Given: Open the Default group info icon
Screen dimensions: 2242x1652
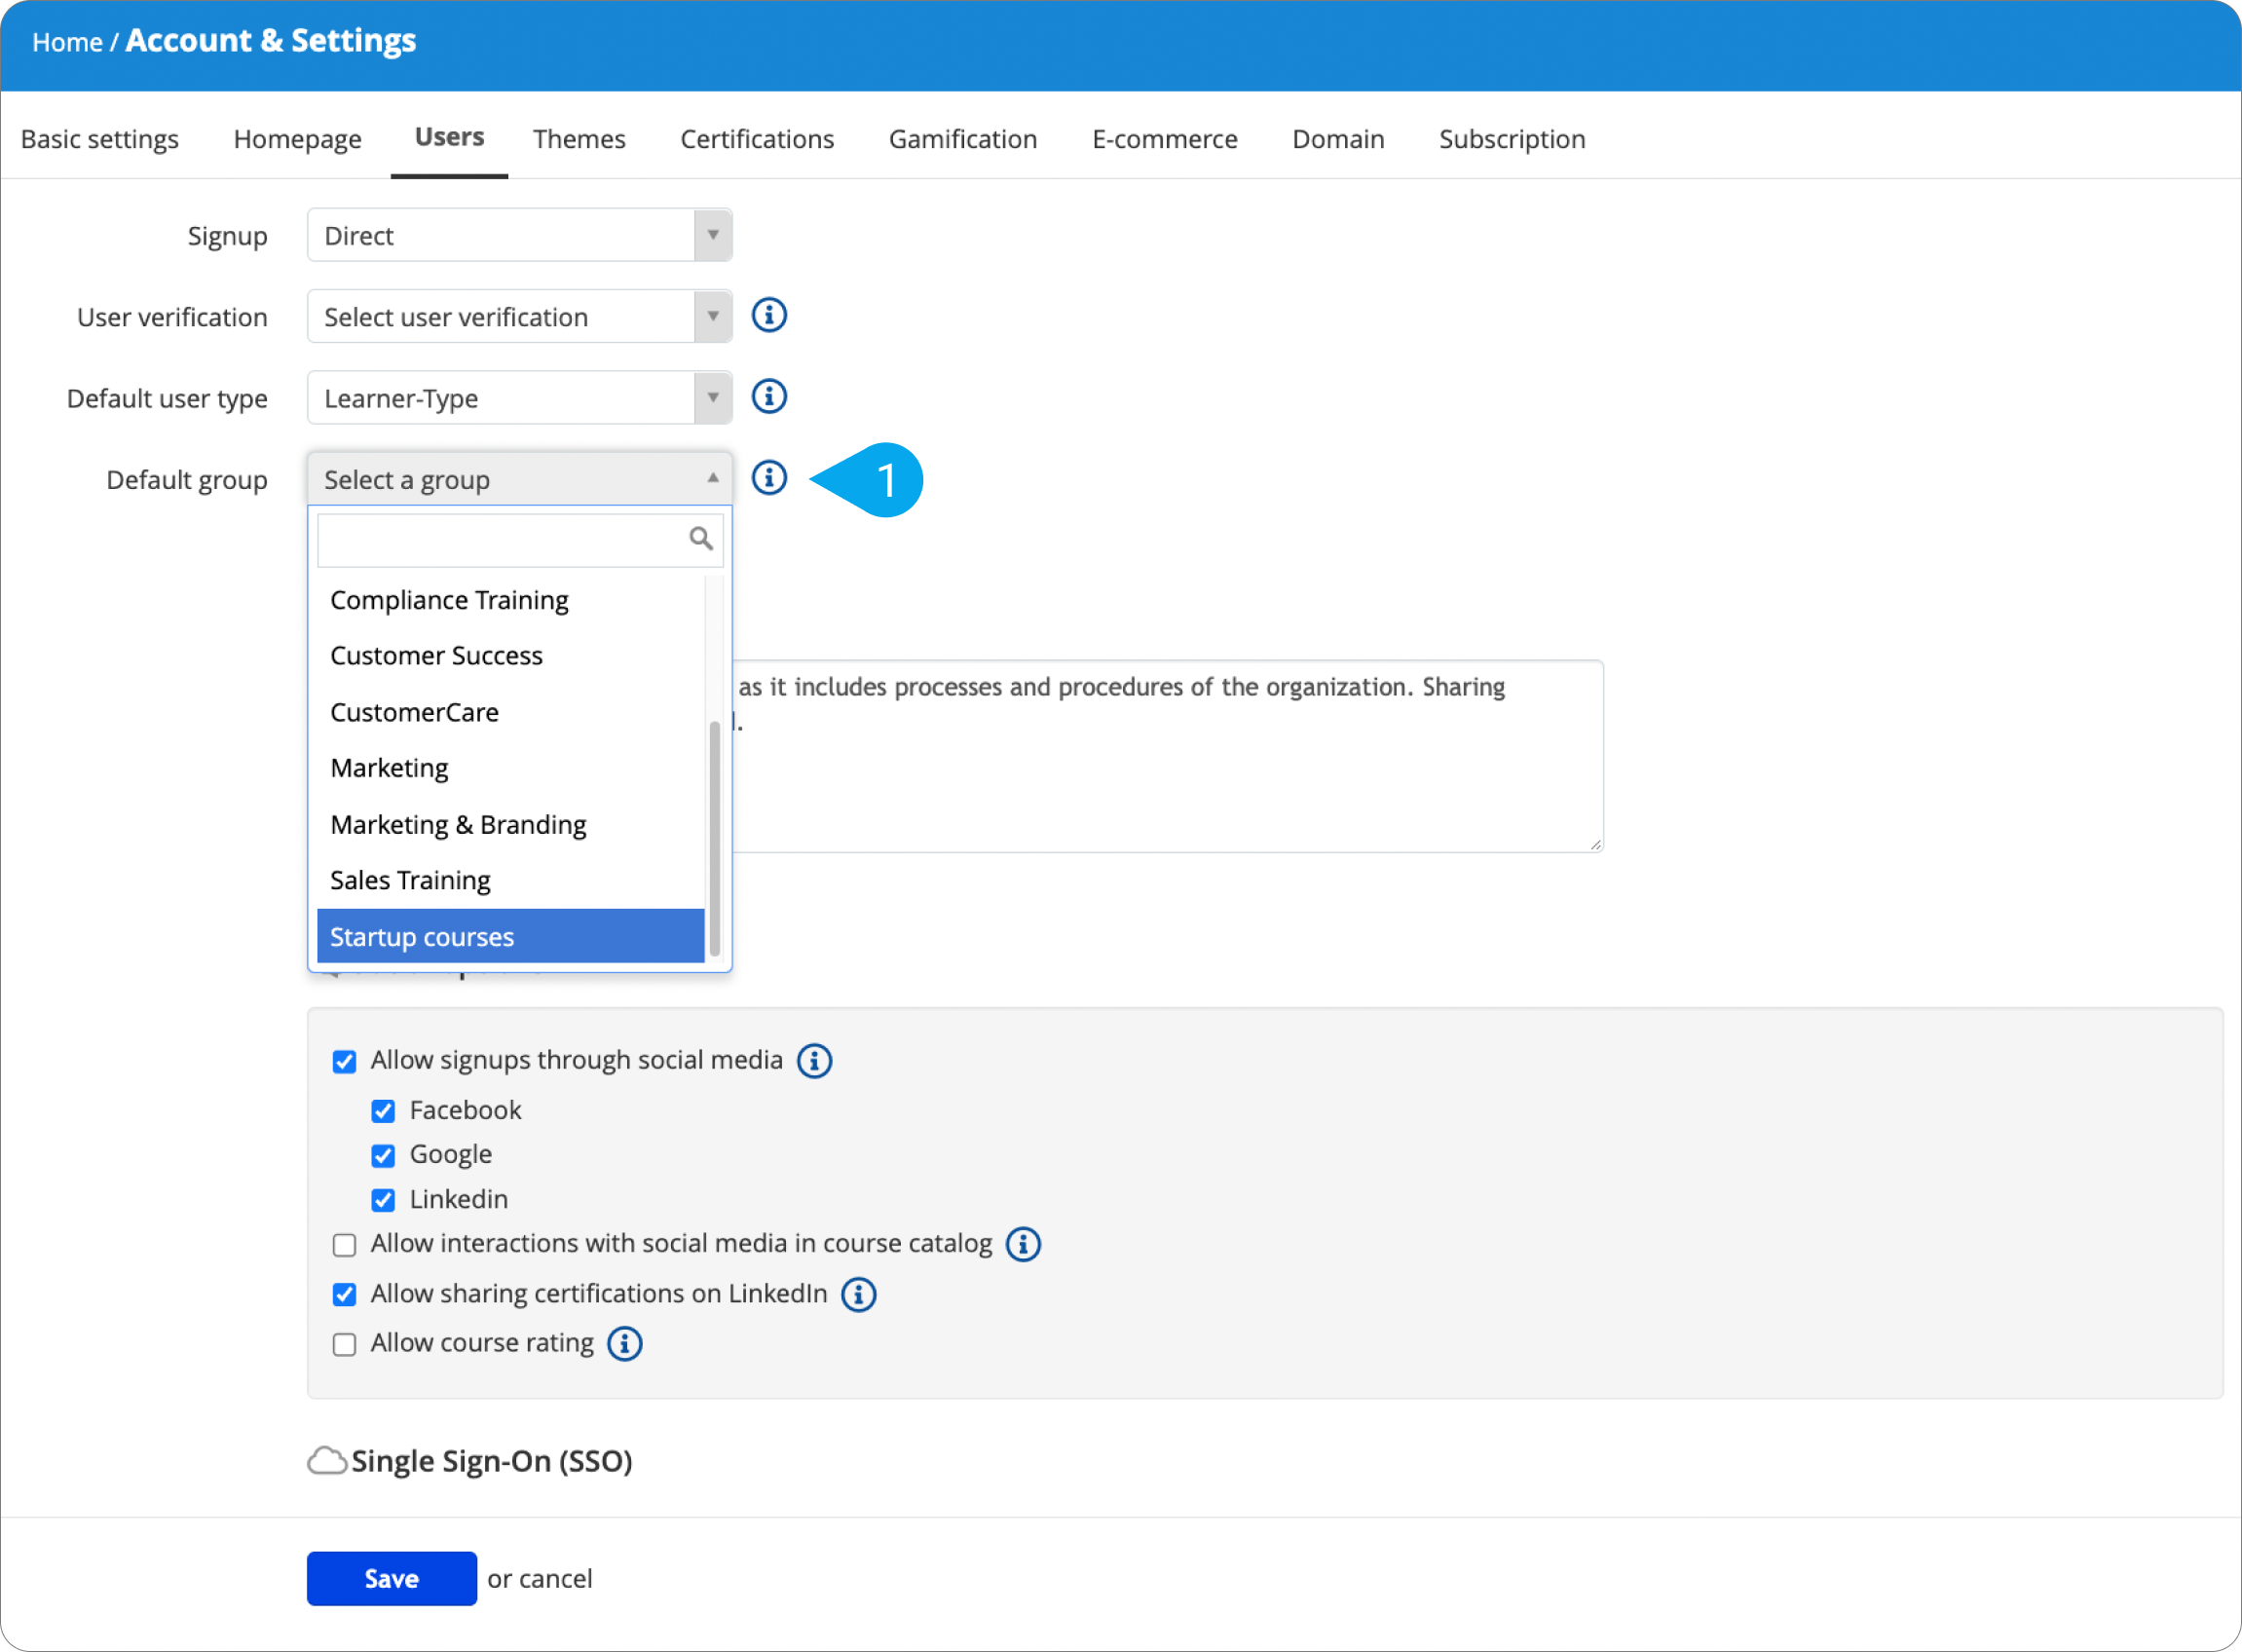Looking at the screenshot, I should [769, 478].
